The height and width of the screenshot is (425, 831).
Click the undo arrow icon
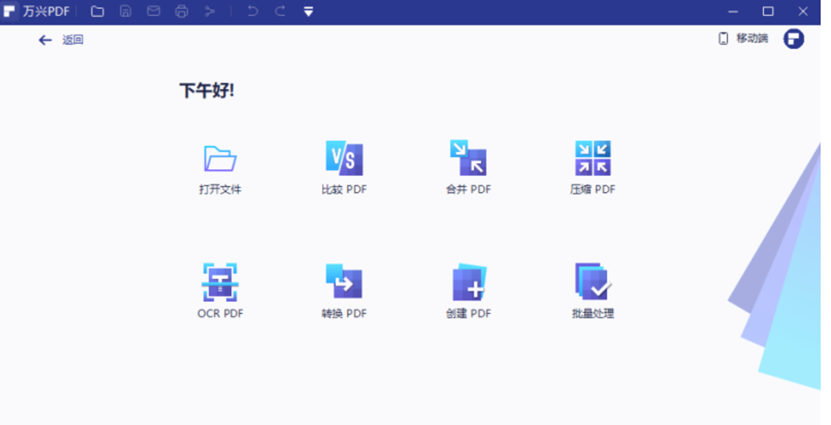pos(252,11)
